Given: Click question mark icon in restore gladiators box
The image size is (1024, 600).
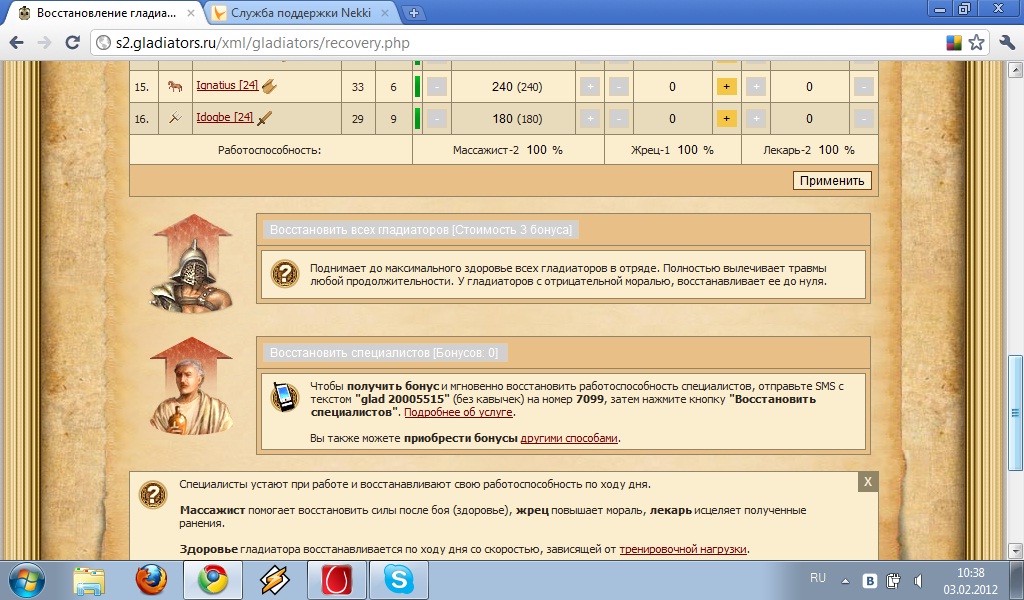Looking at the screenshot, I should [x=285, y=274].
